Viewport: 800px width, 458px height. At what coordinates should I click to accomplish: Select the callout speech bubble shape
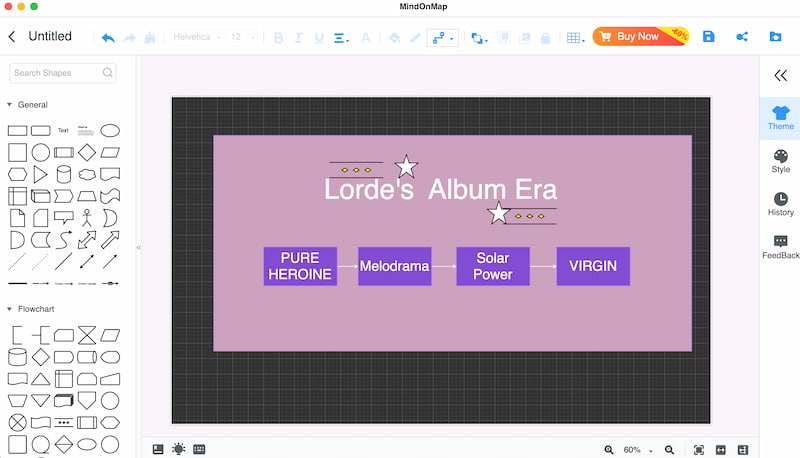coord(64,218)
